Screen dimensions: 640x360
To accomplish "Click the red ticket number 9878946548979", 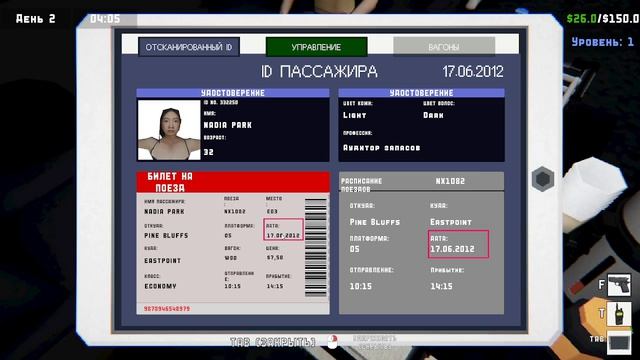I will 167,309.
